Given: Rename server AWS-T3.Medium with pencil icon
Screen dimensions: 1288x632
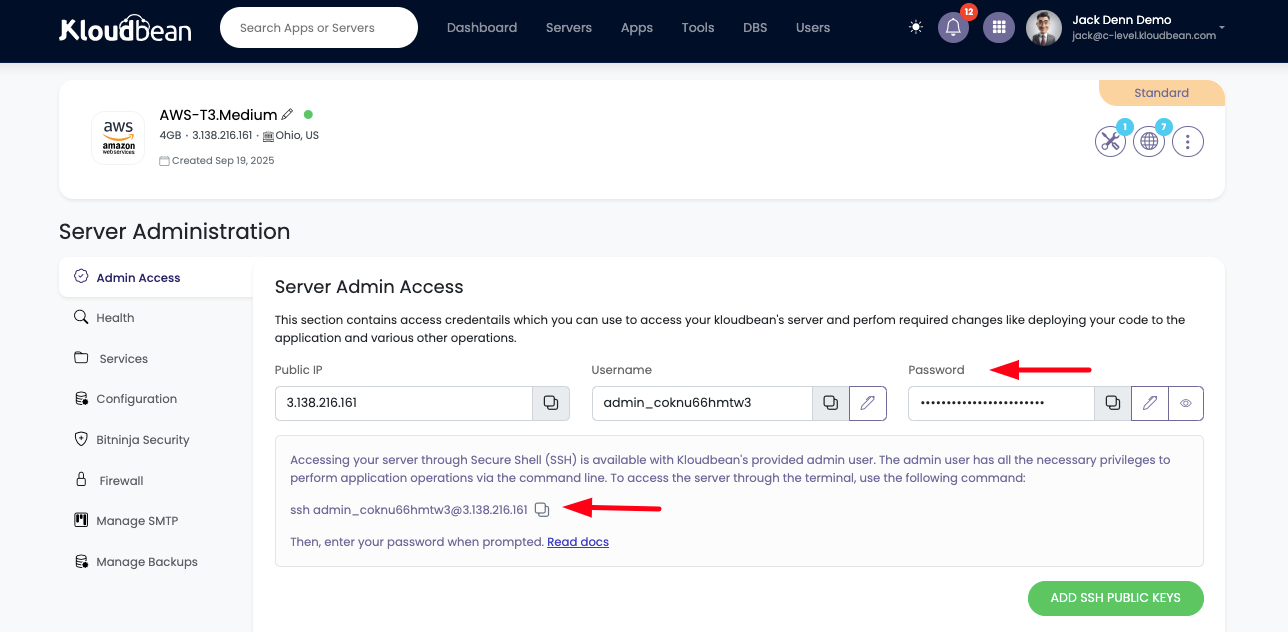Looking at the screenshot, I should tap(288, 115).
